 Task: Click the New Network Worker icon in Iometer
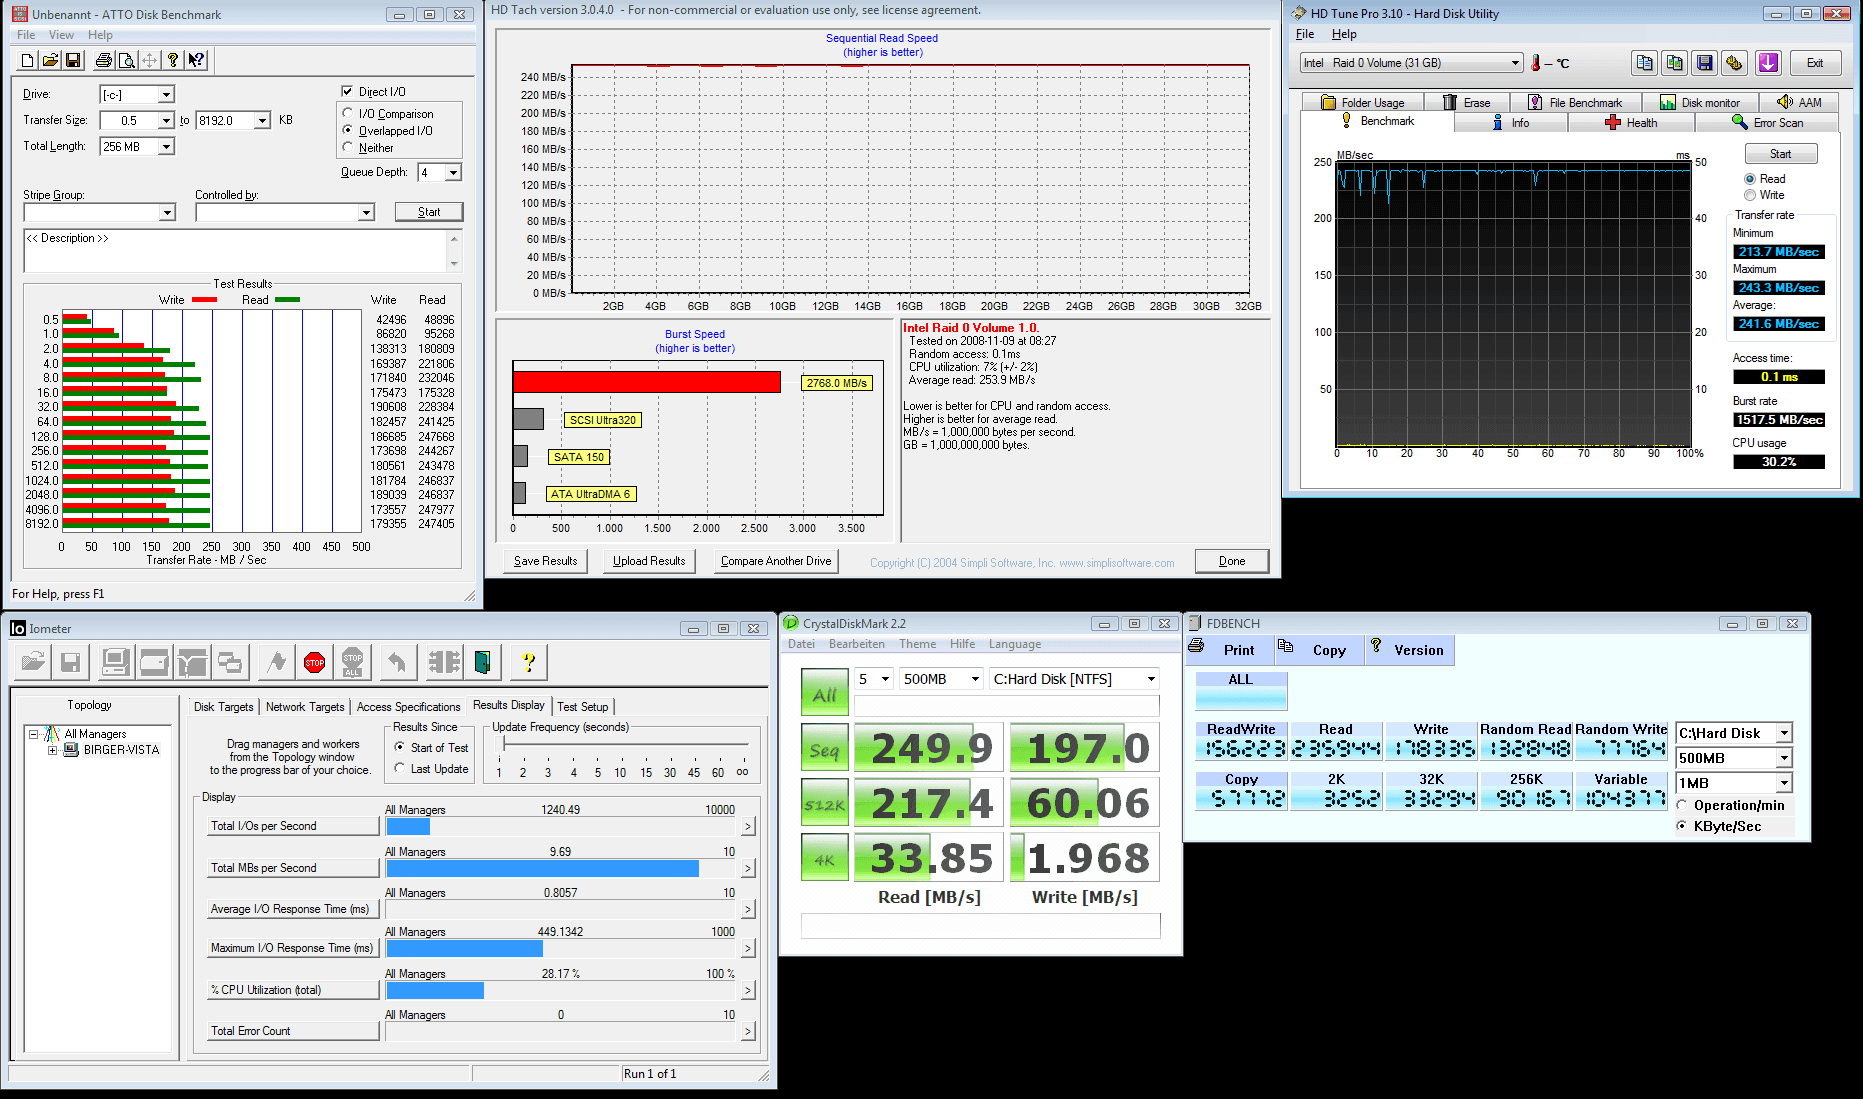[x=192, y=662]
